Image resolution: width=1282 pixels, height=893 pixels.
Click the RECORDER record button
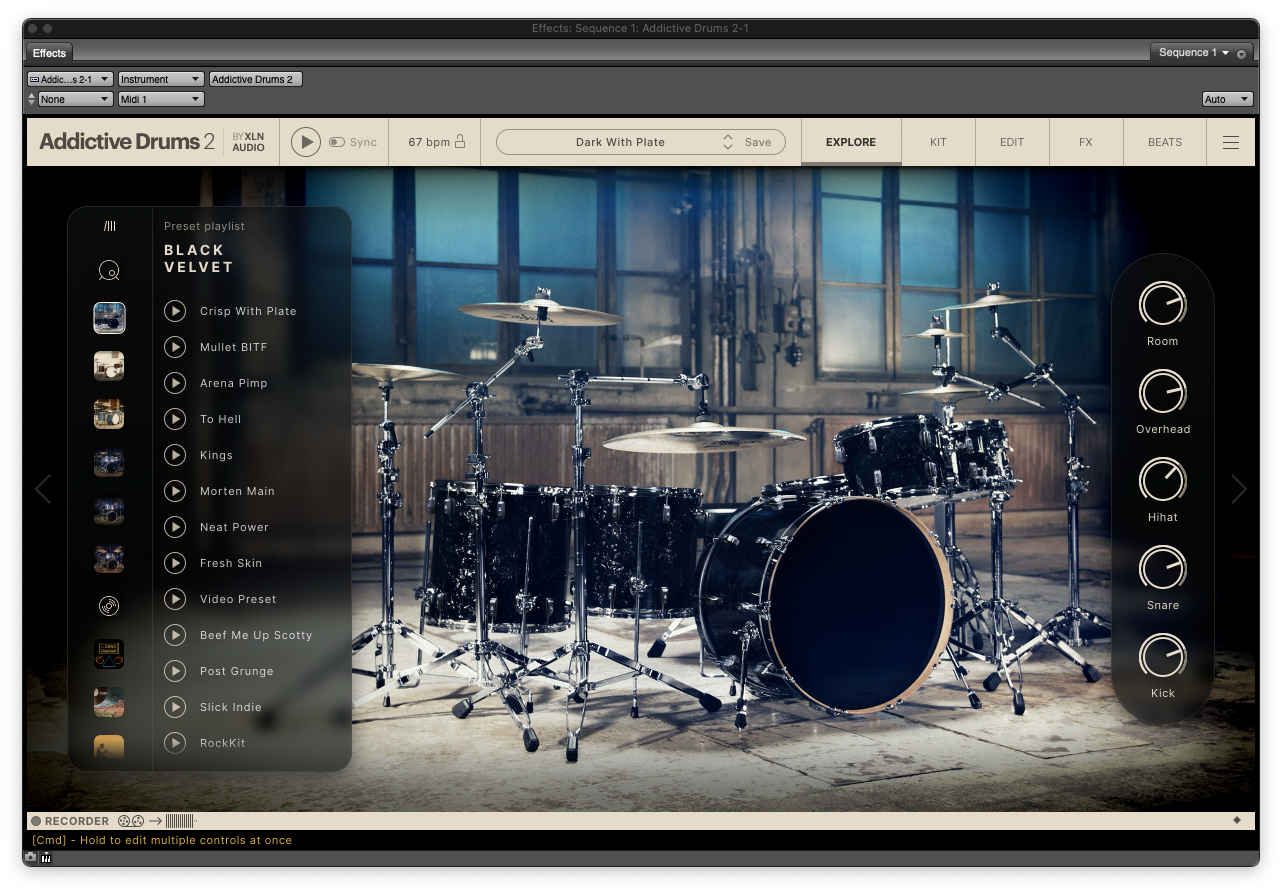tap(36, 821)
